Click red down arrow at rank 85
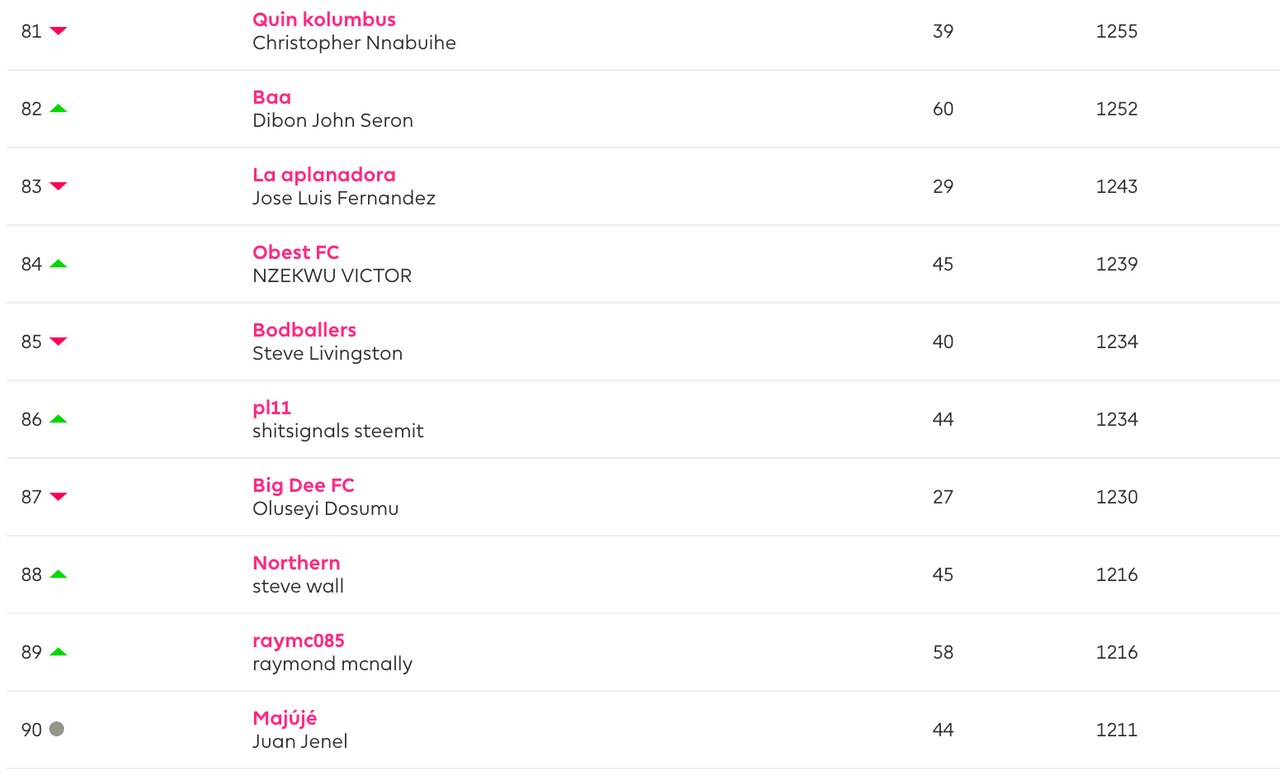The image size is (1280, 776). click(58, 341)
